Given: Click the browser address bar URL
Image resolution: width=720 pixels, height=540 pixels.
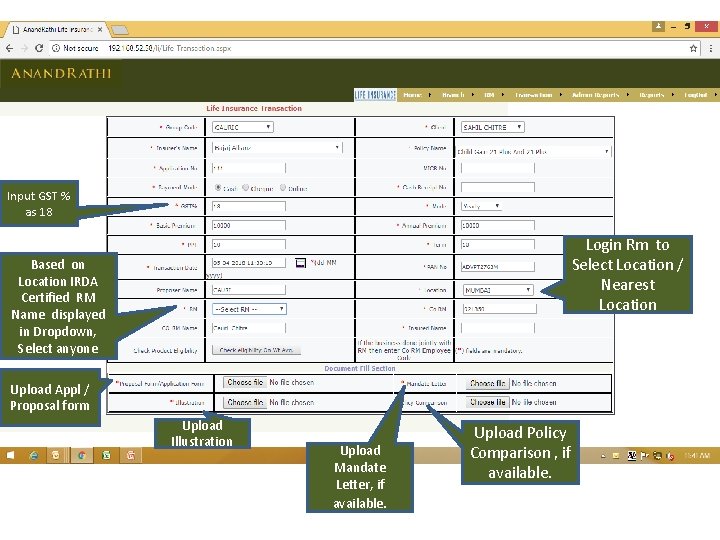Looking at the screenshot, I should (169, 48).
